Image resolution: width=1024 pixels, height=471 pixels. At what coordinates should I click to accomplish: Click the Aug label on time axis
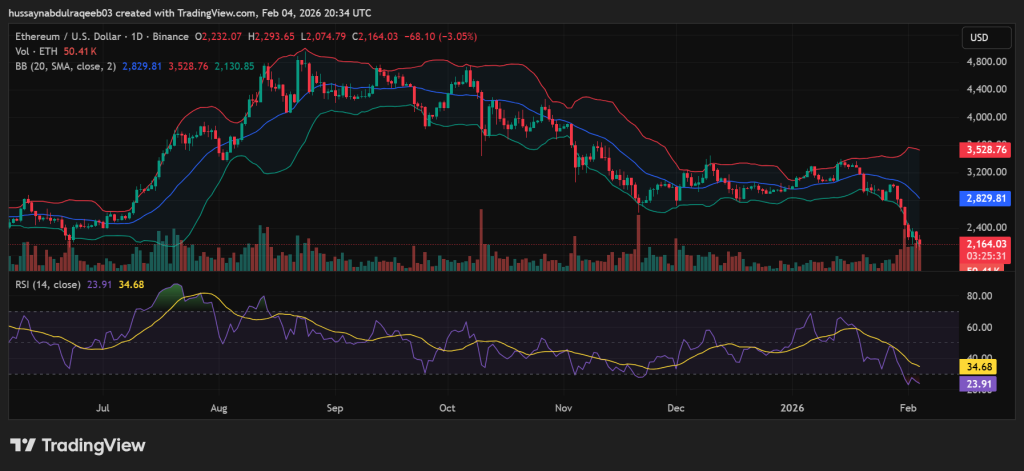pyautogui.click(x=221, y=408)
